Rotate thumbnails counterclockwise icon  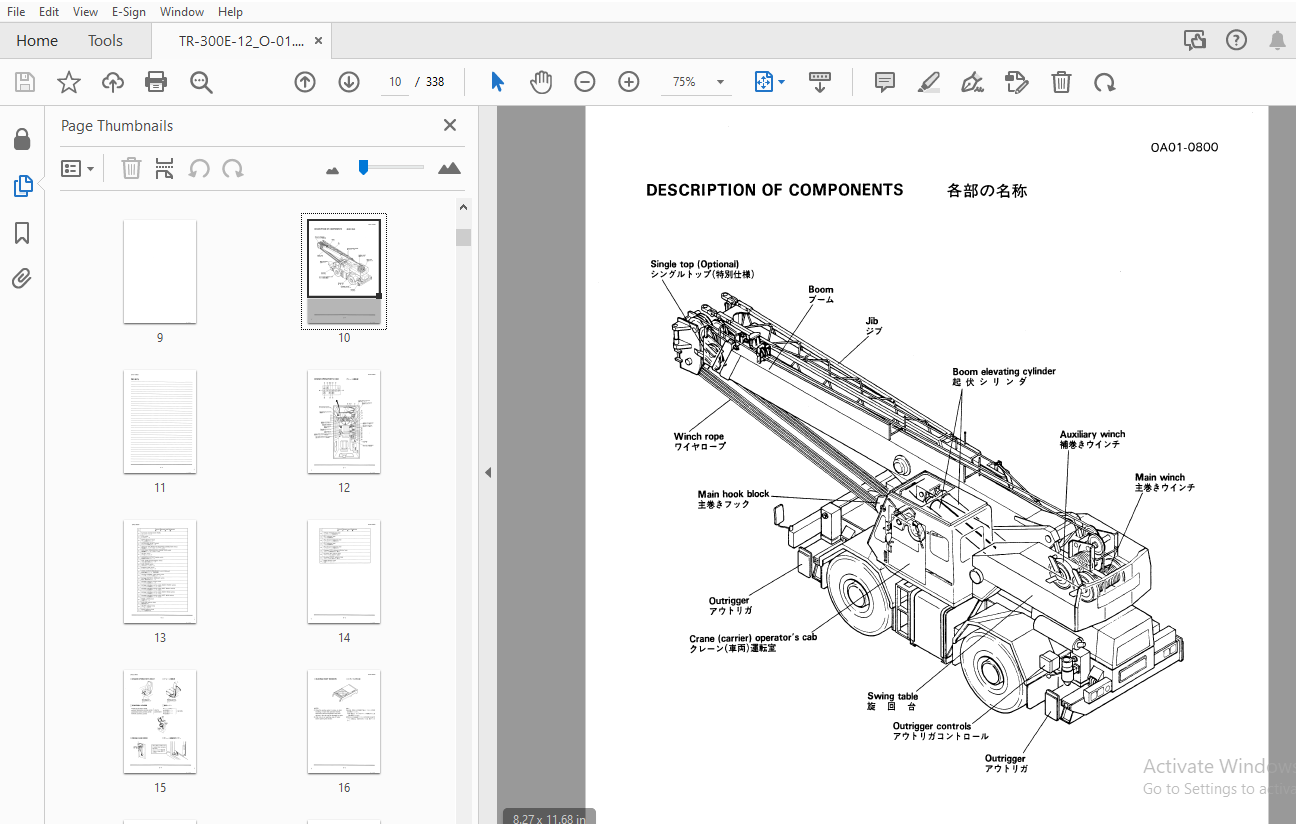(x=199, y=169)
